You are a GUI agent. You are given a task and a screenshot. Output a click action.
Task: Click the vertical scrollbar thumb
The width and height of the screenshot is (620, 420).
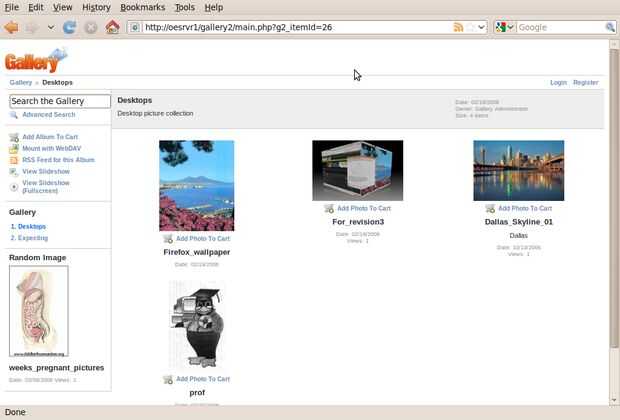click(614, 198)
